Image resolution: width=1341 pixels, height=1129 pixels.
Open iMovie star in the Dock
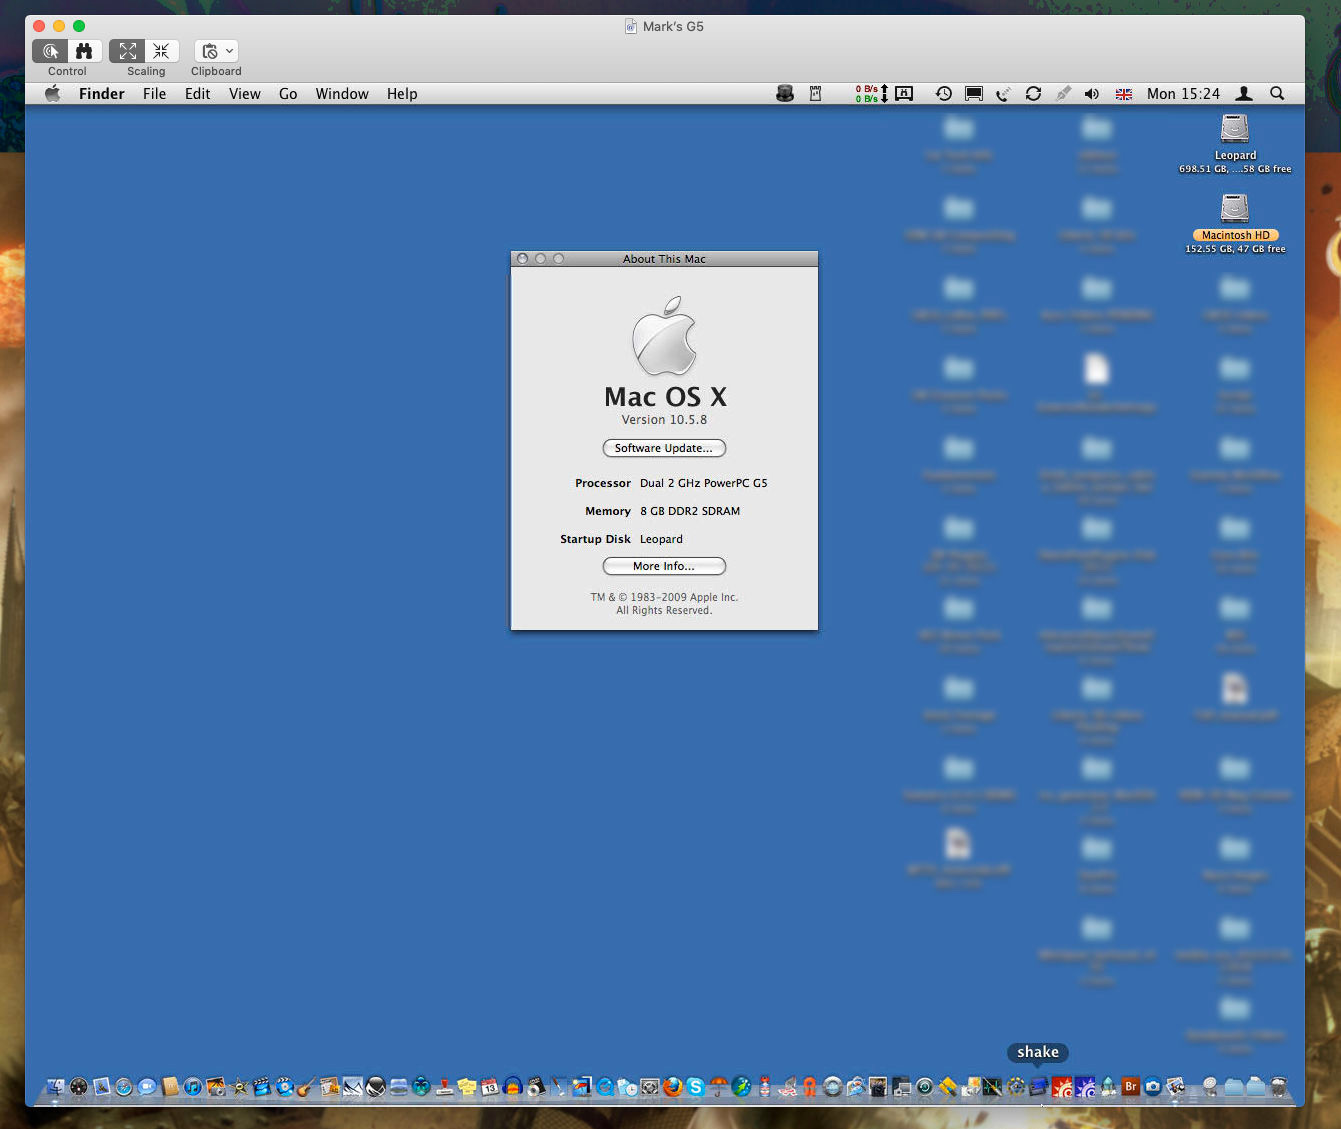pos(239,1087)
